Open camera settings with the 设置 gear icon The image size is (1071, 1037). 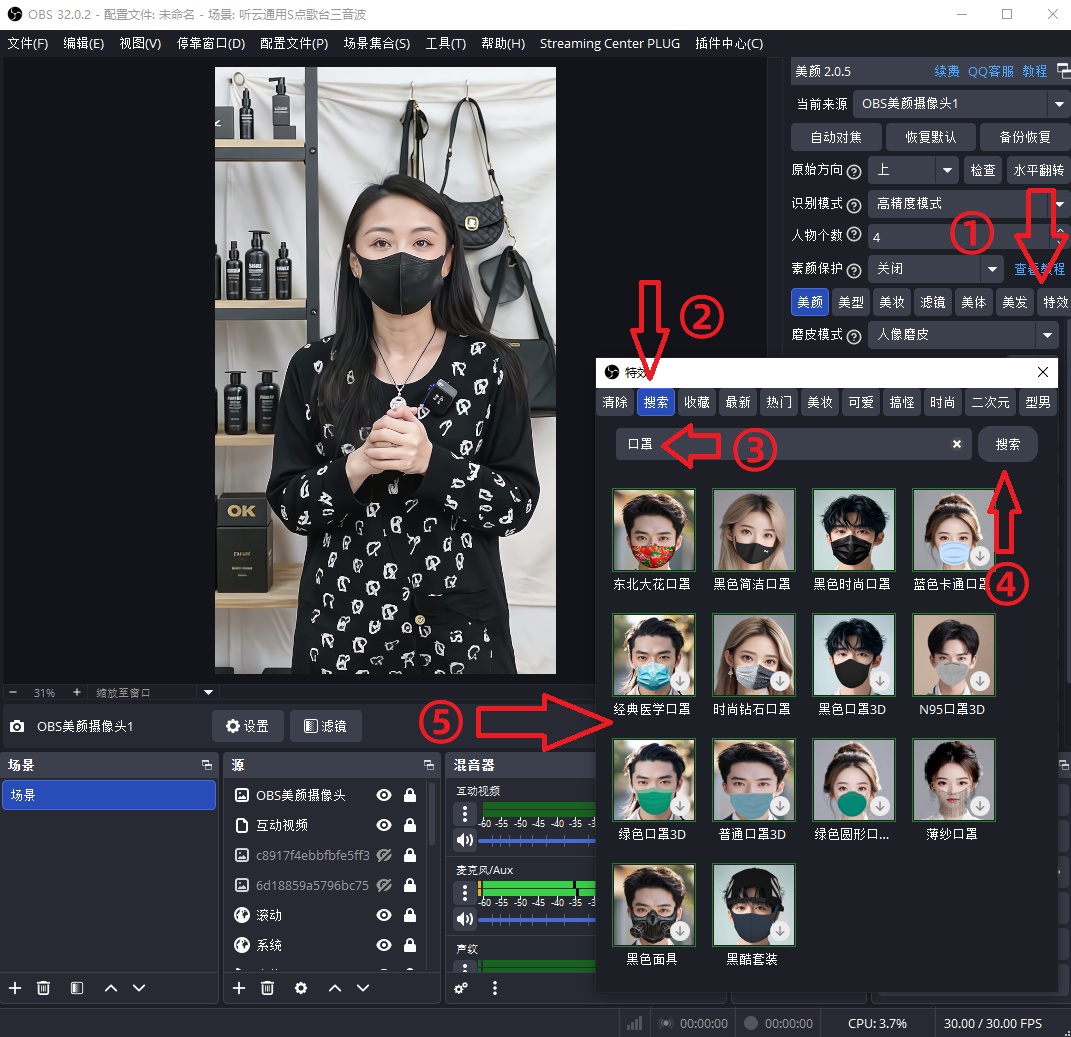pos(247,725)
